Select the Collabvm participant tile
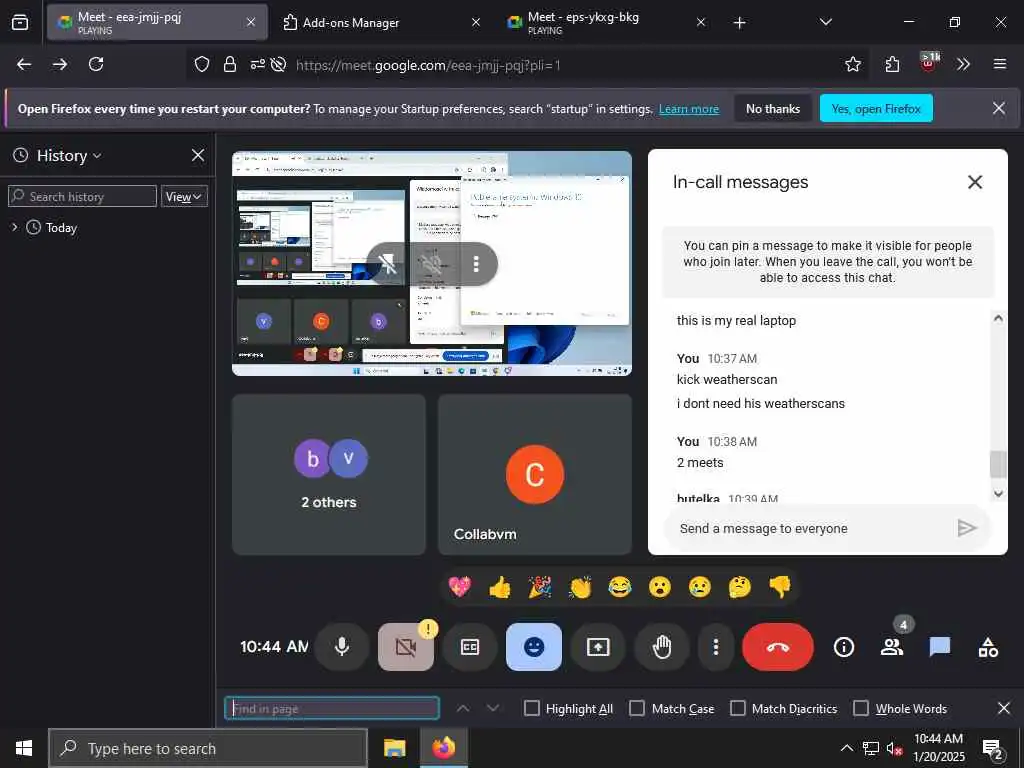1024x768 pixels. point(535,474)
